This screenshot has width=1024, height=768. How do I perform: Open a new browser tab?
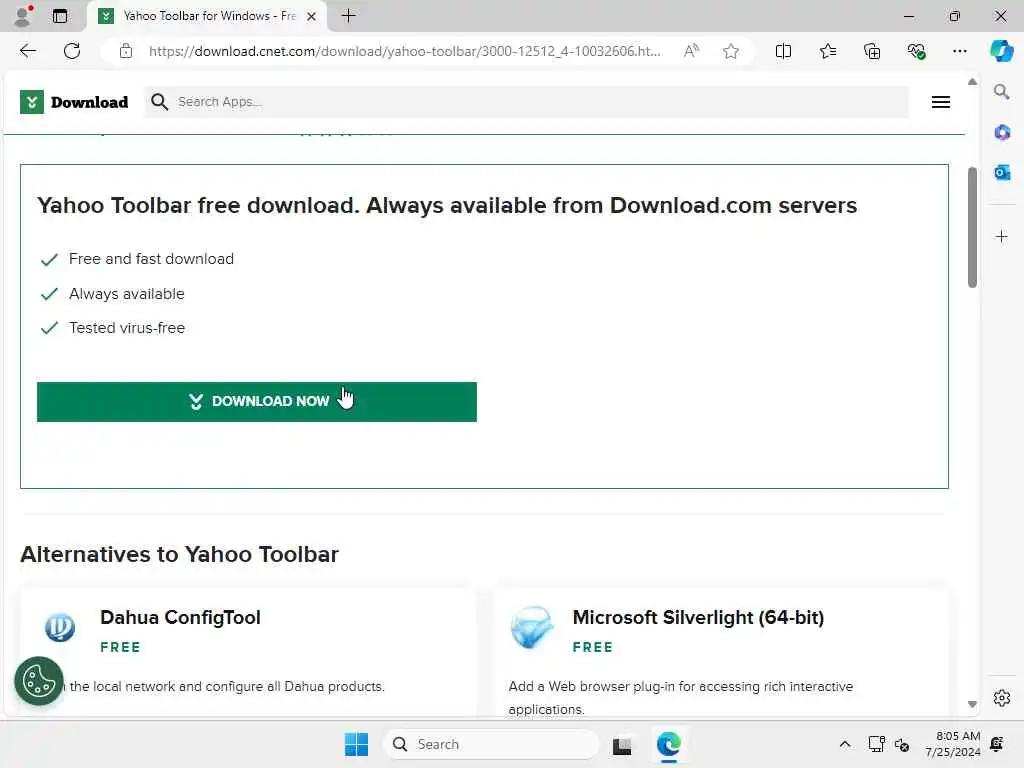[349, 16]
